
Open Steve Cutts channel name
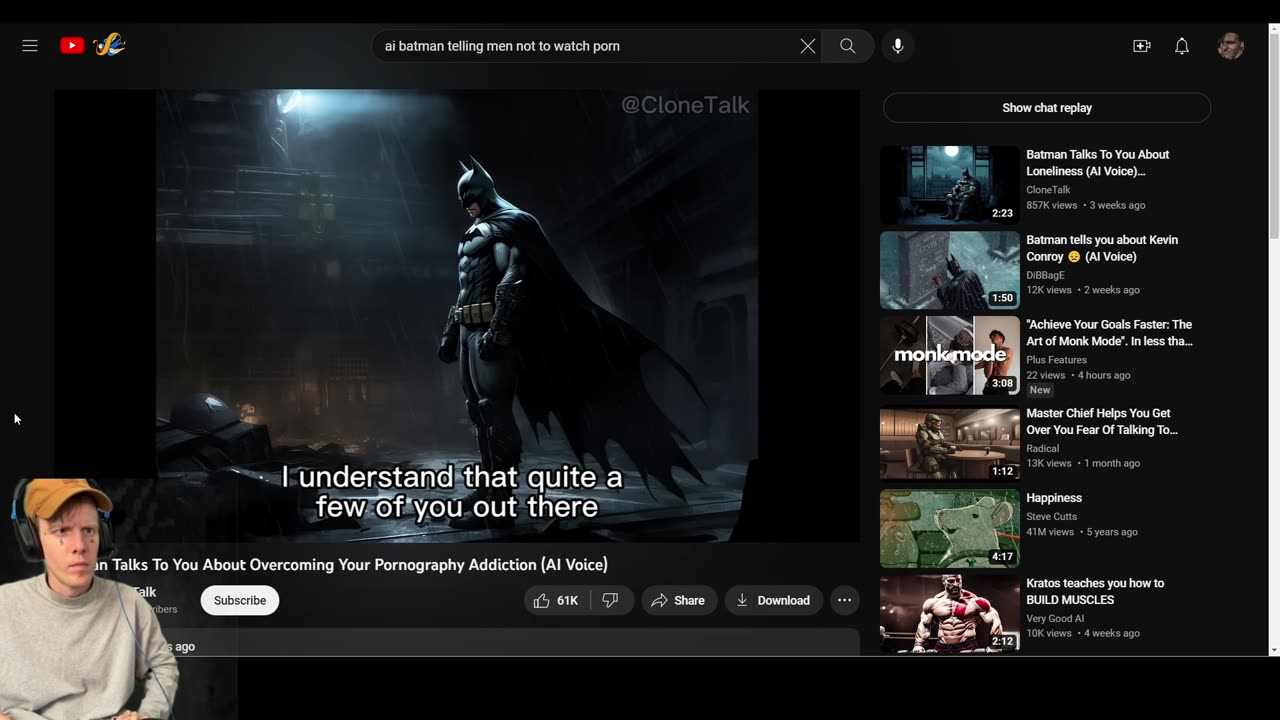click(1051, 517)
